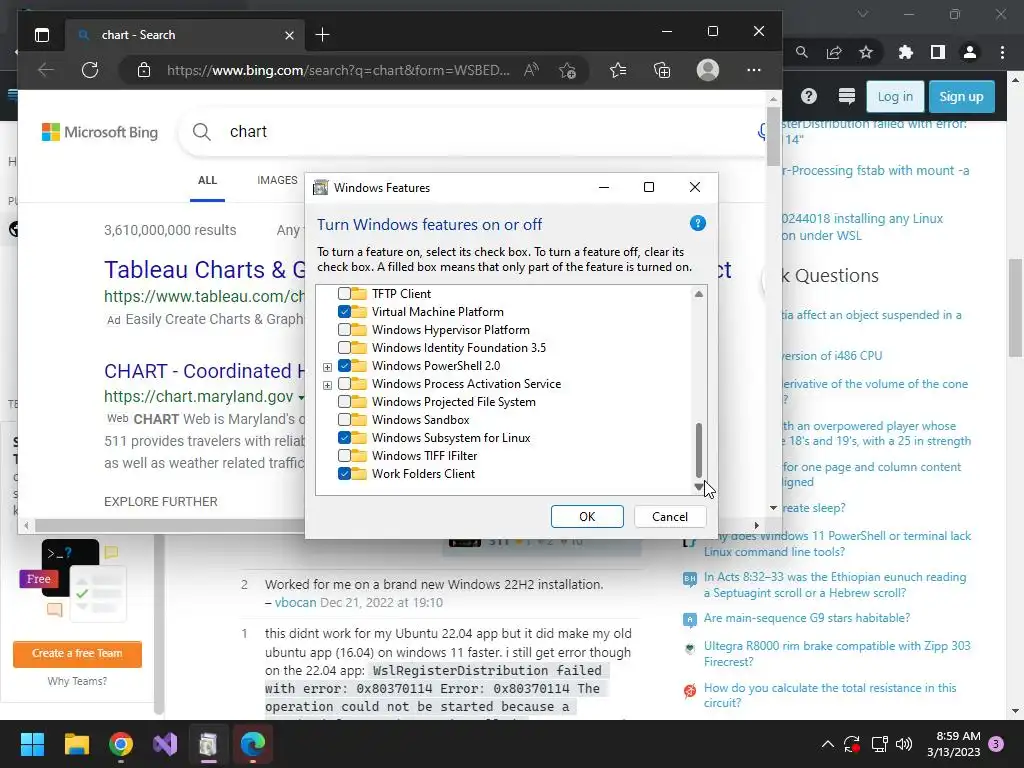Image resolution: width=1024 pixels, height=768 pixels.
Task: Click Create a free Team button
Action: [x=77, y=654]
